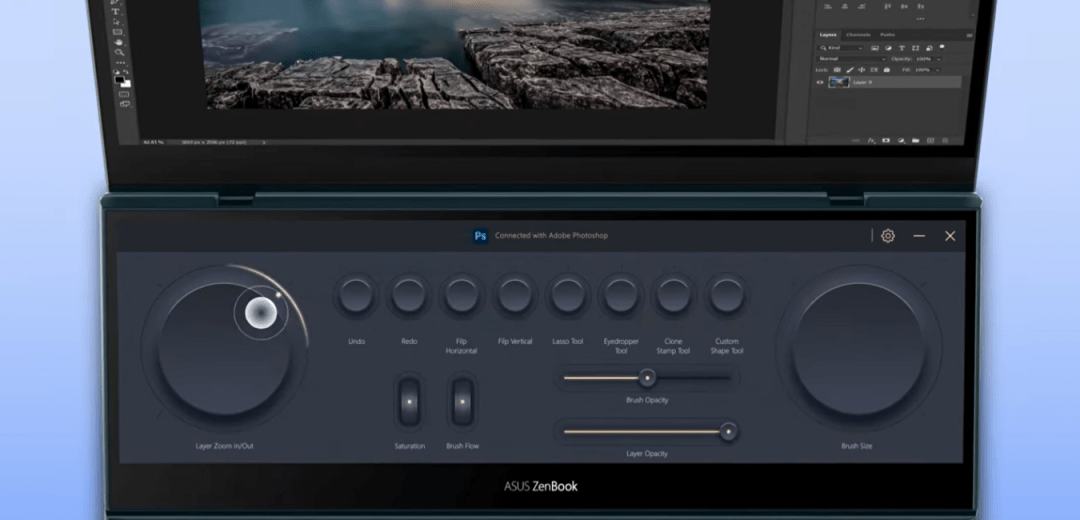The width and height of the screenshot is (1080, 520).
Task: Add a layer style with fx icon
Action: click(x=871, y=141)
